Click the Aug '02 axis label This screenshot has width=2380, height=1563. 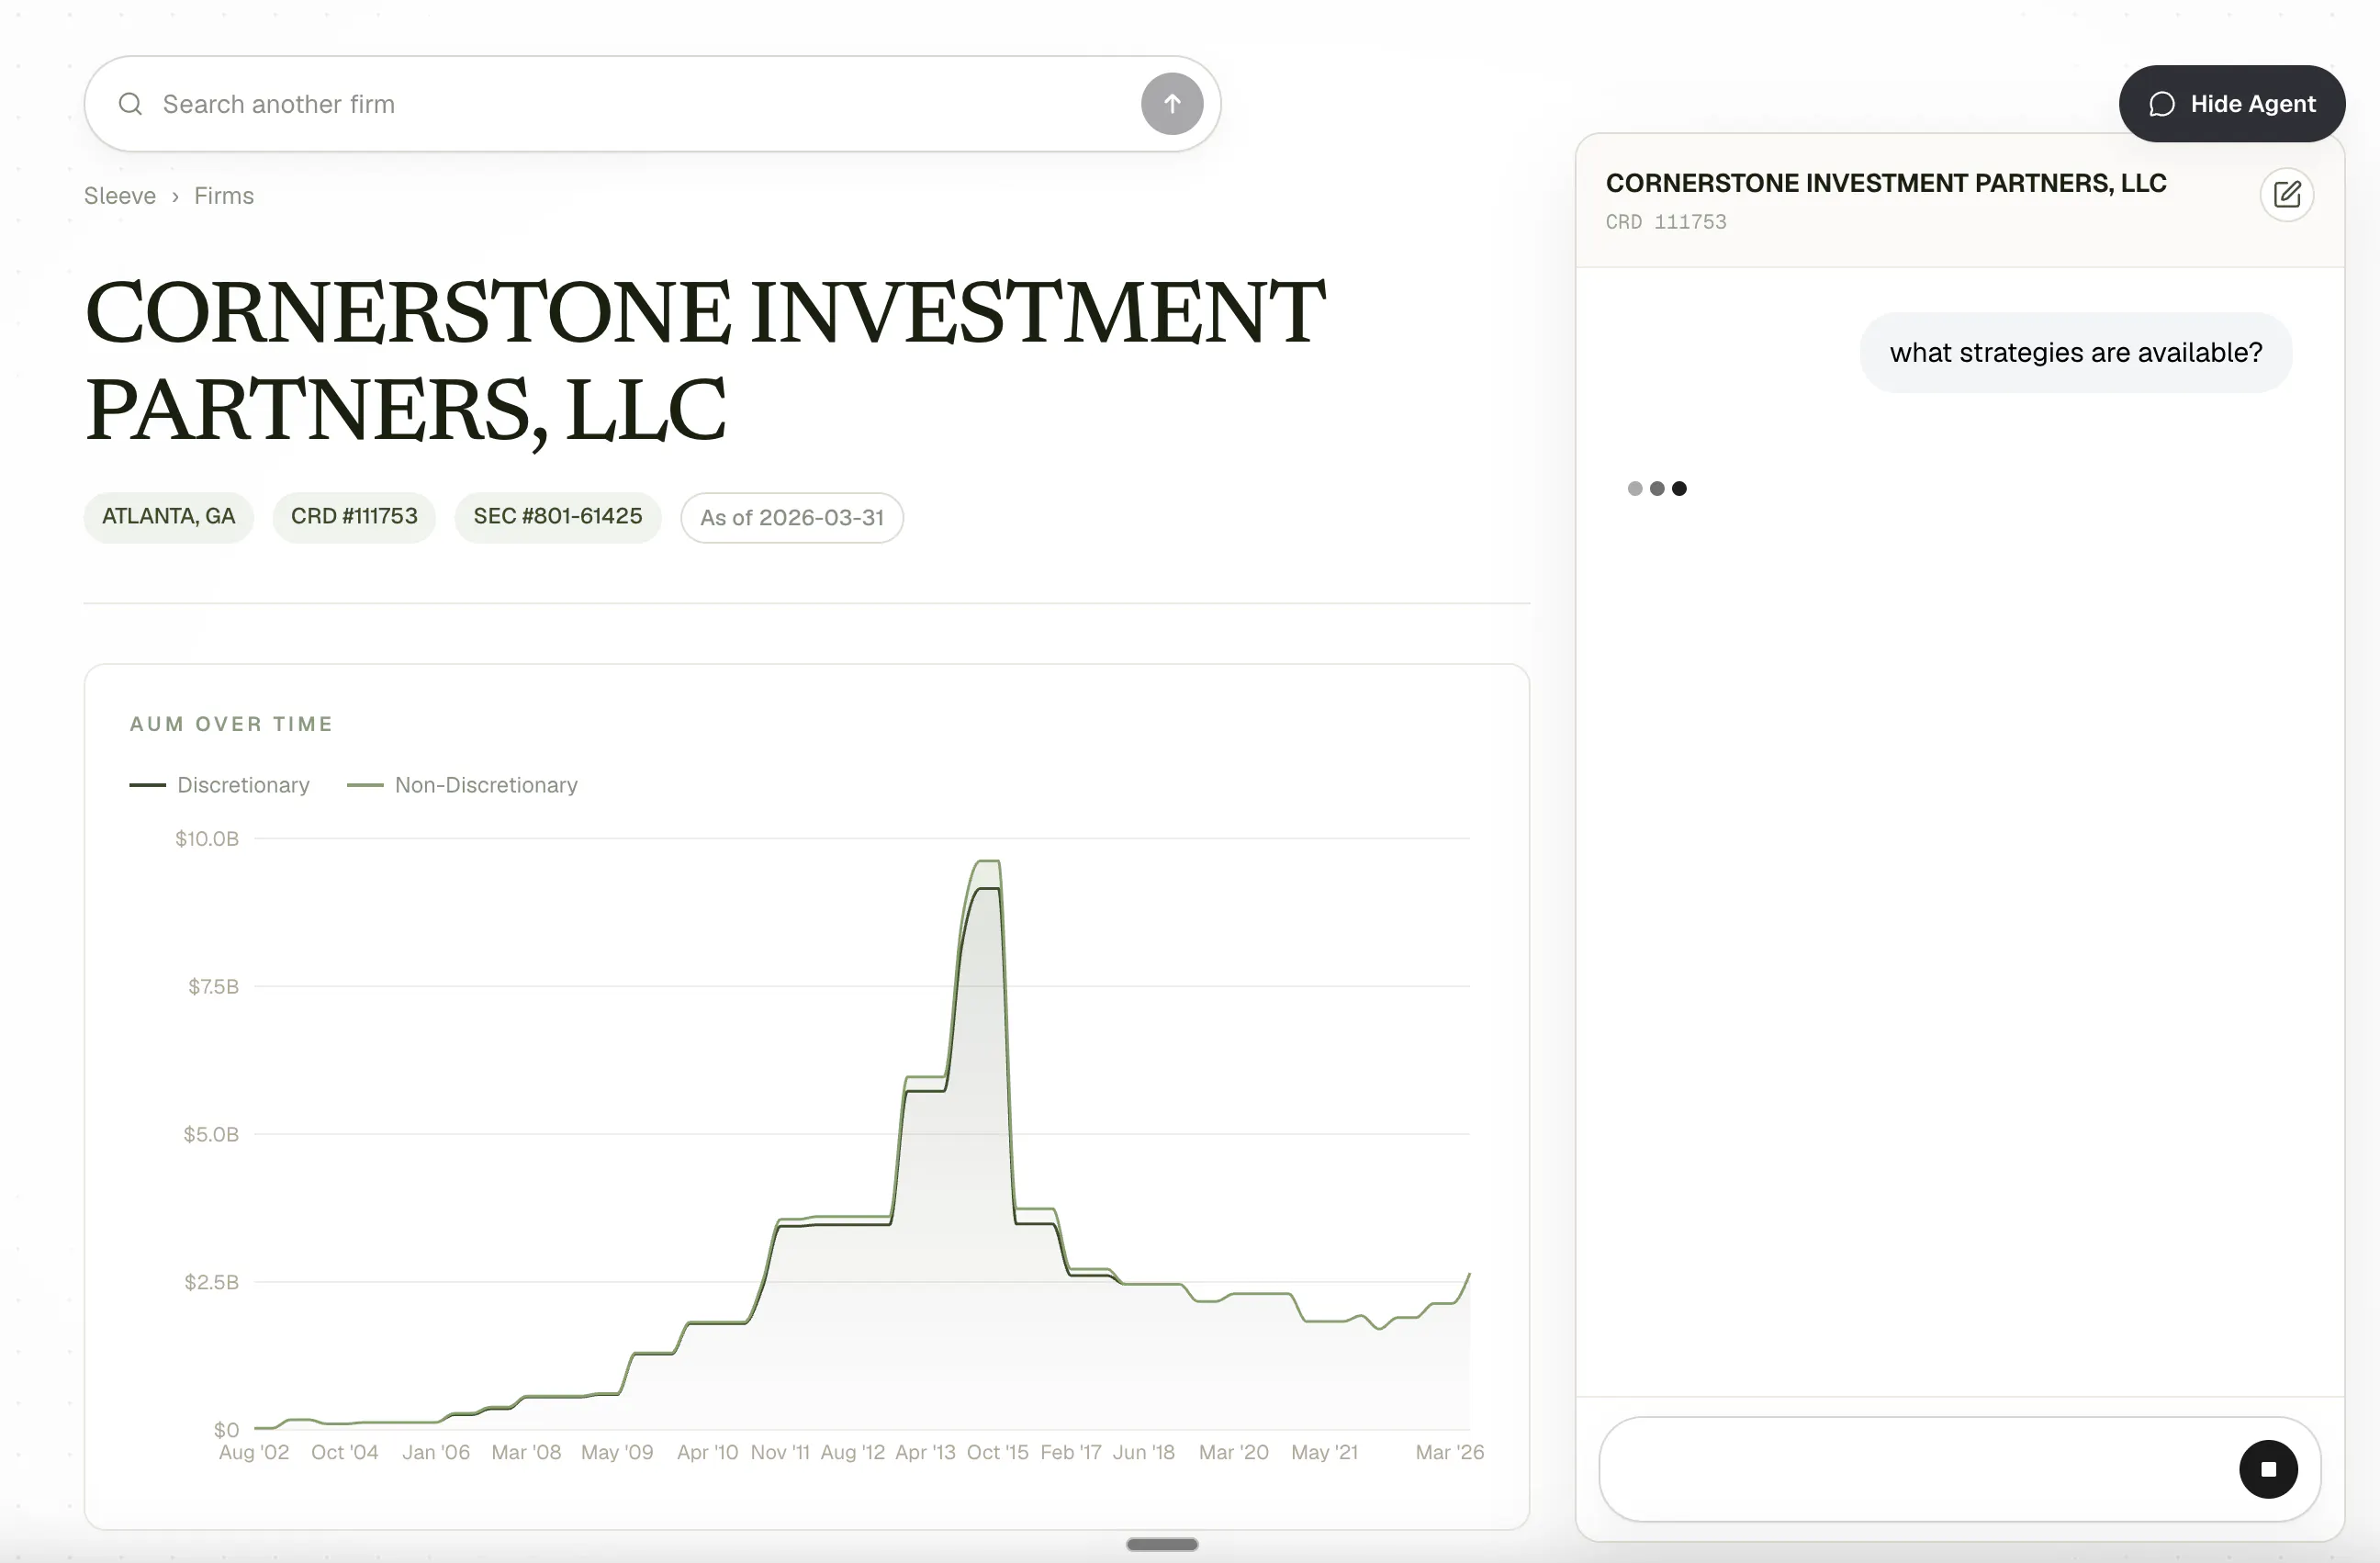coord(254,1452)
